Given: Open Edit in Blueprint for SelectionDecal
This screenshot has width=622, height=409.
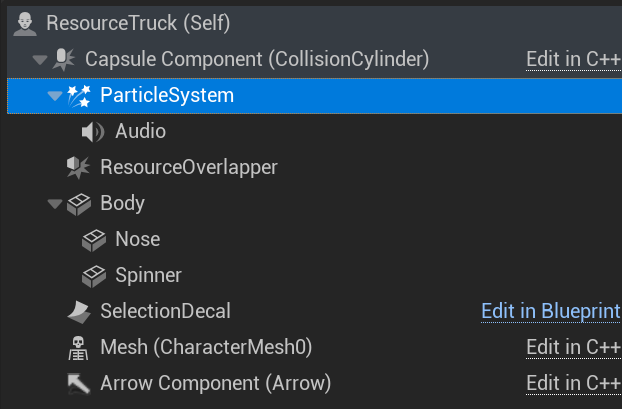Looking at the screenshot, I should point(550,311).
